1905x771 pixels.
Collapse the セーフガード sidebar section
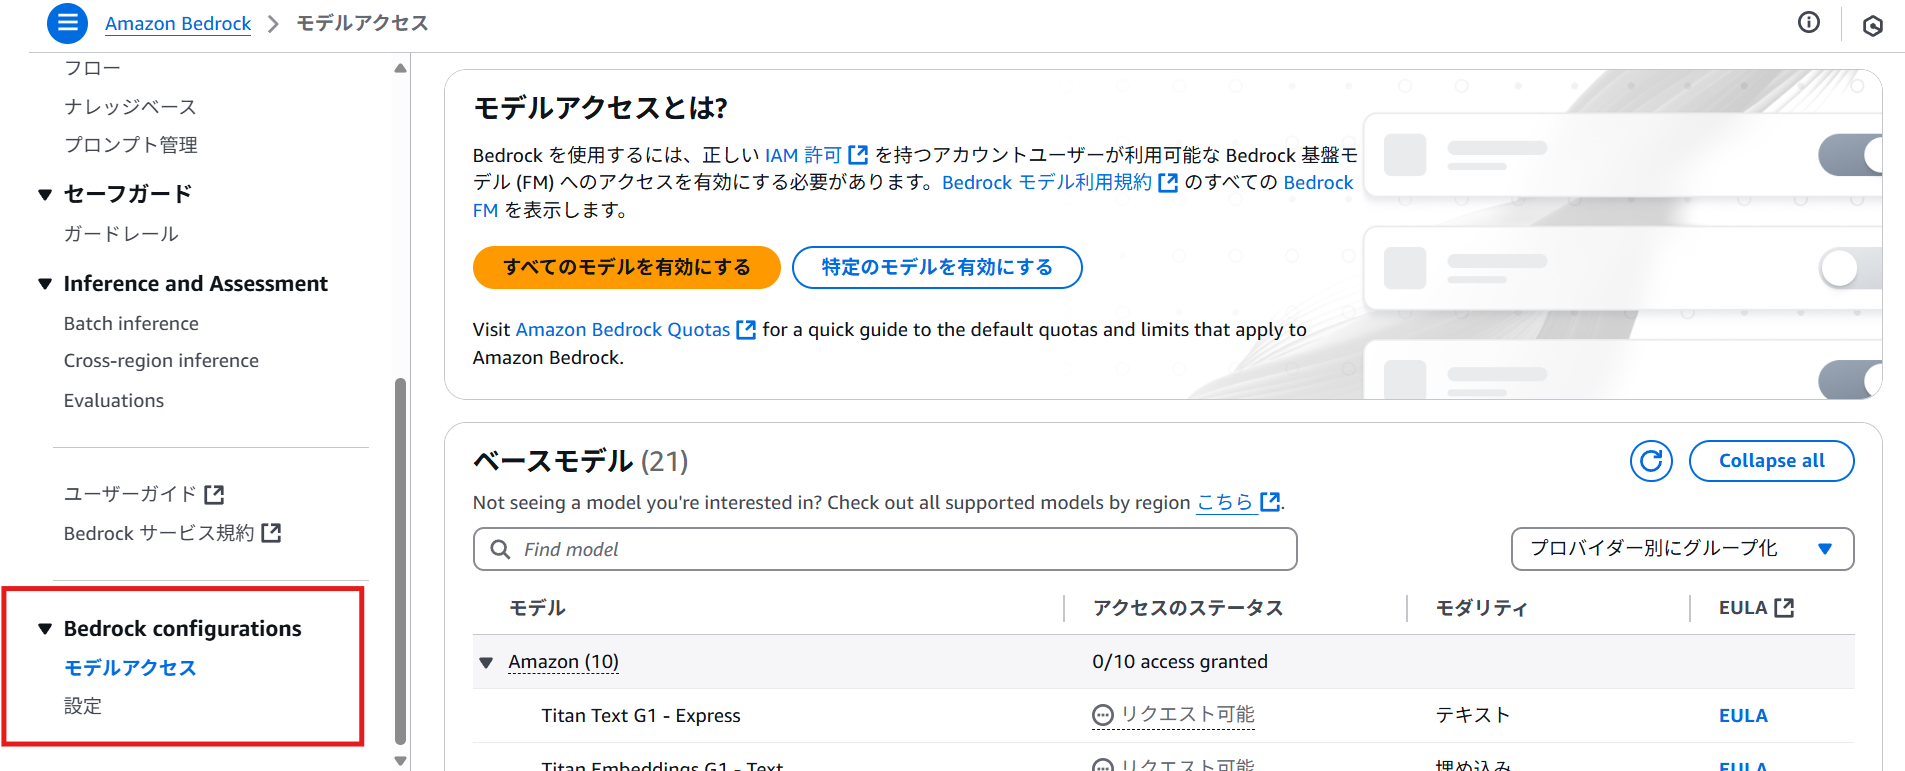tap(45, 194)
